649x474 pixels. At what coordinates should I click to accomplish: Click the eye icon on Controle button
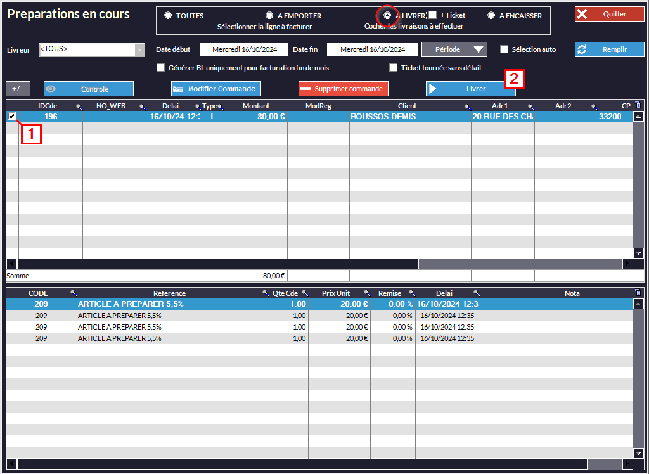click(53, 89)
